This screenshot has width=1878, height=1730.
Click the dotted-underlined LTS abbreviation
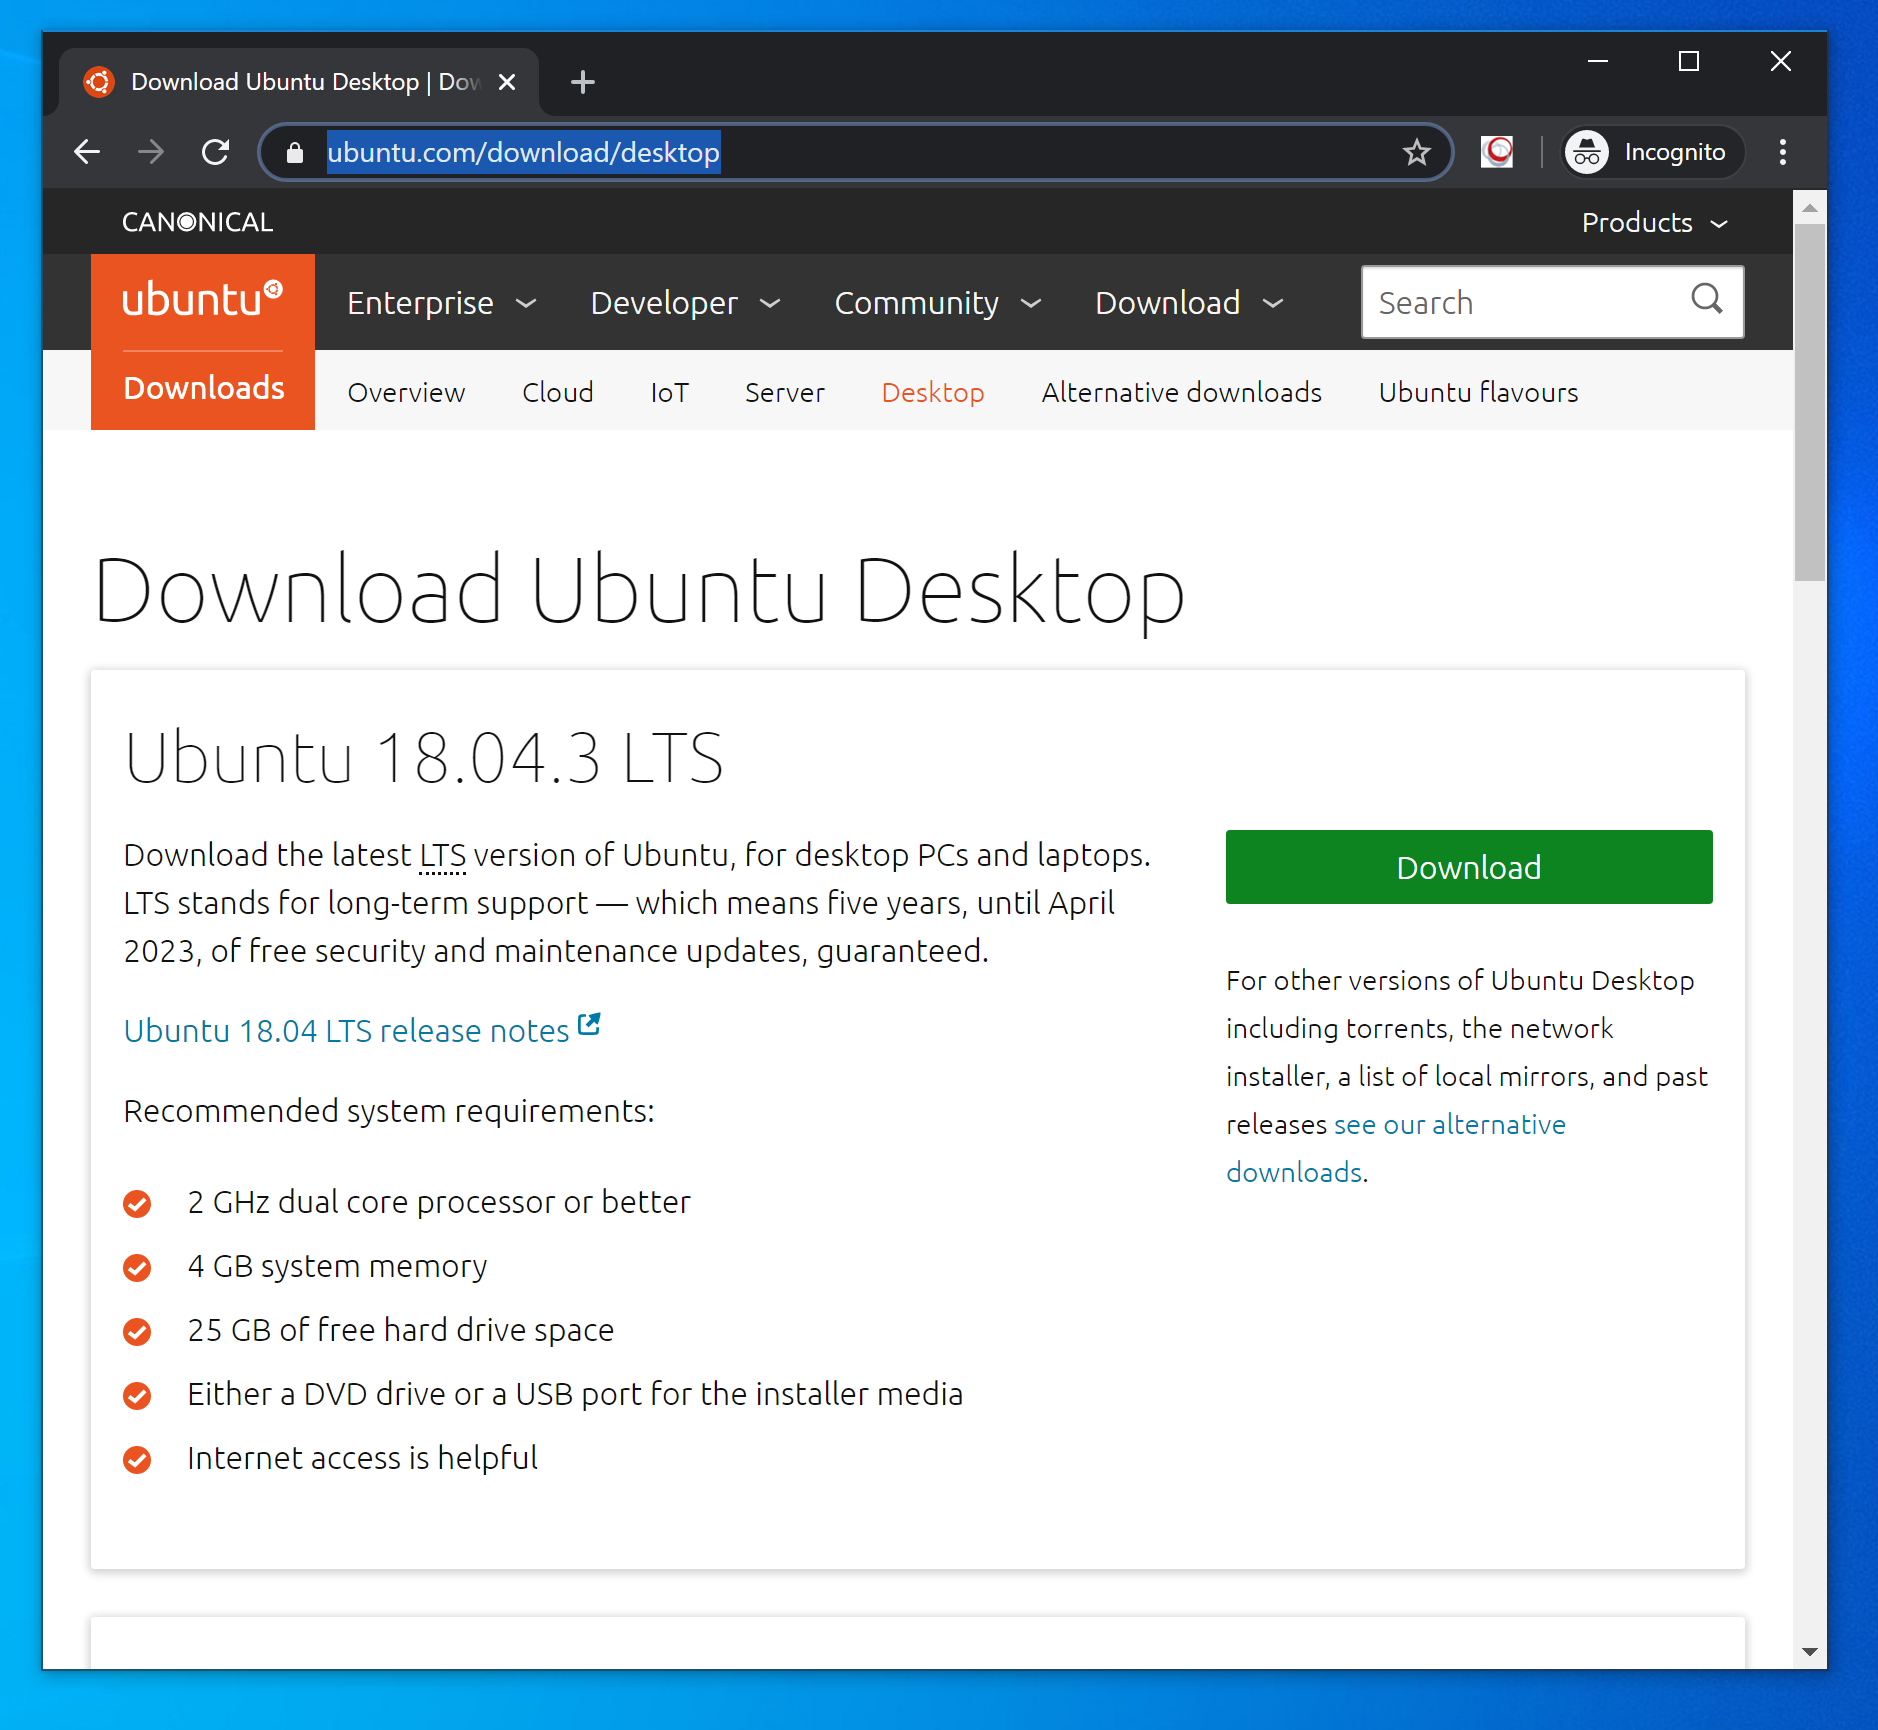click(x=442, y=855)
